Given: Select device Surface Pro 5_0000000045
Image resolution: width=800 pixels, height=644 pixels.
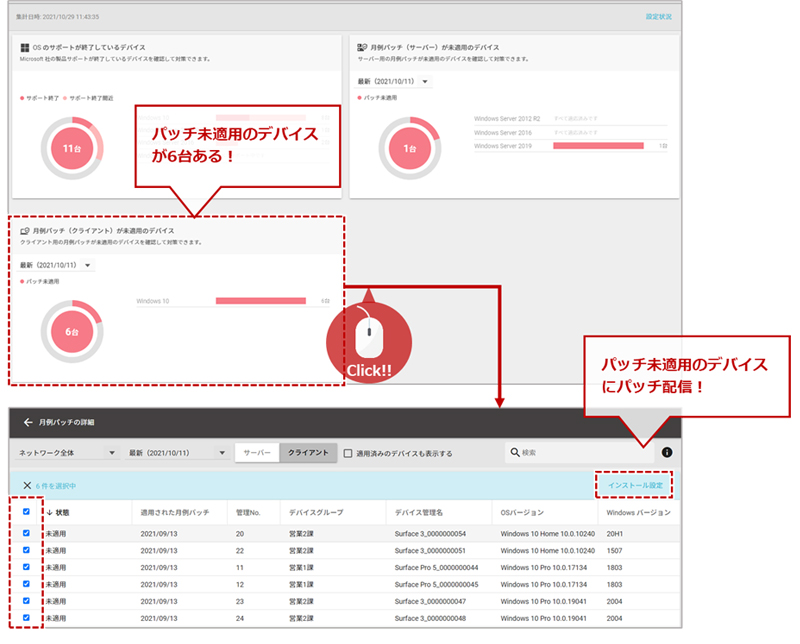Looking at the screenshot, I should pos(436,584).
